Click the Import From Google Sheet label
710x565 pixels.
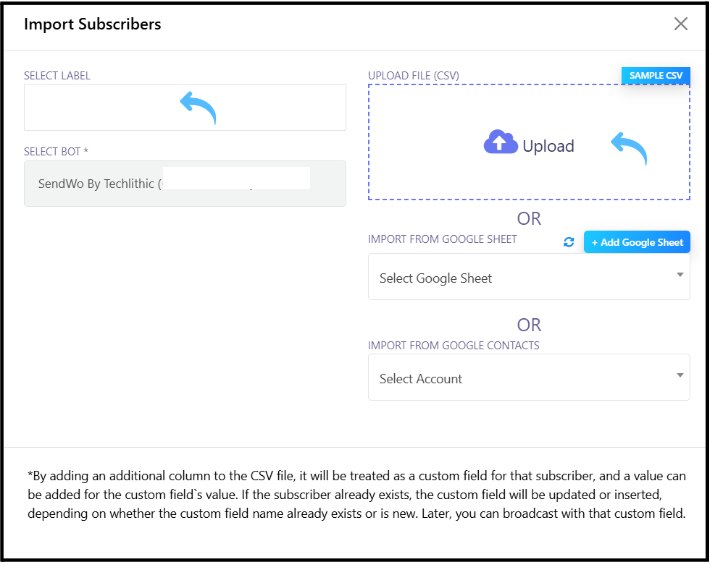pos(442,239)
